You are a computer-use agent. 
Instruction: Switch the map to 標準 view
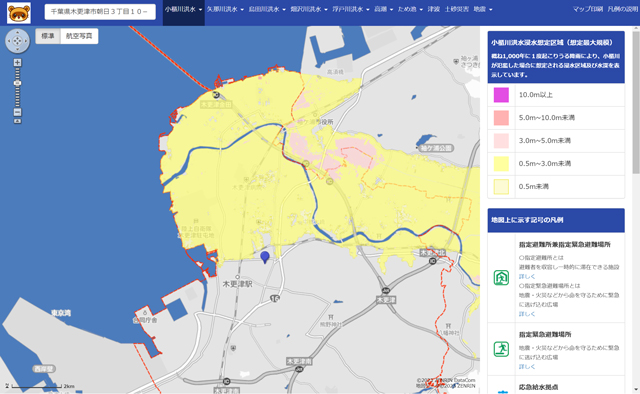point(48,36)
